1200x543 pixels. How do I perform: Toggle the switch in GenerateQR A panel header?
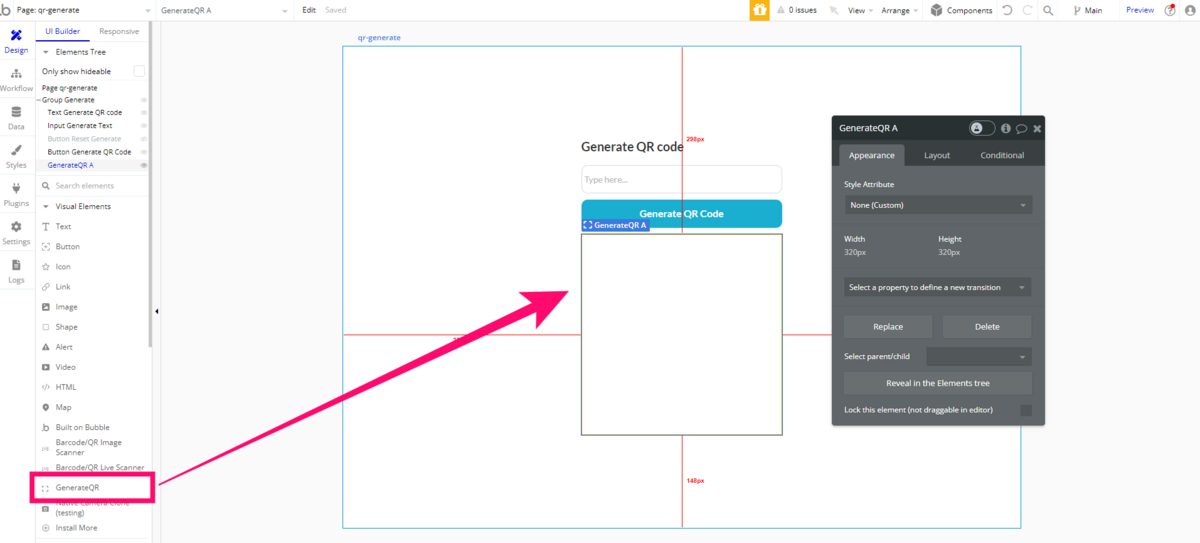coord(982,128)
